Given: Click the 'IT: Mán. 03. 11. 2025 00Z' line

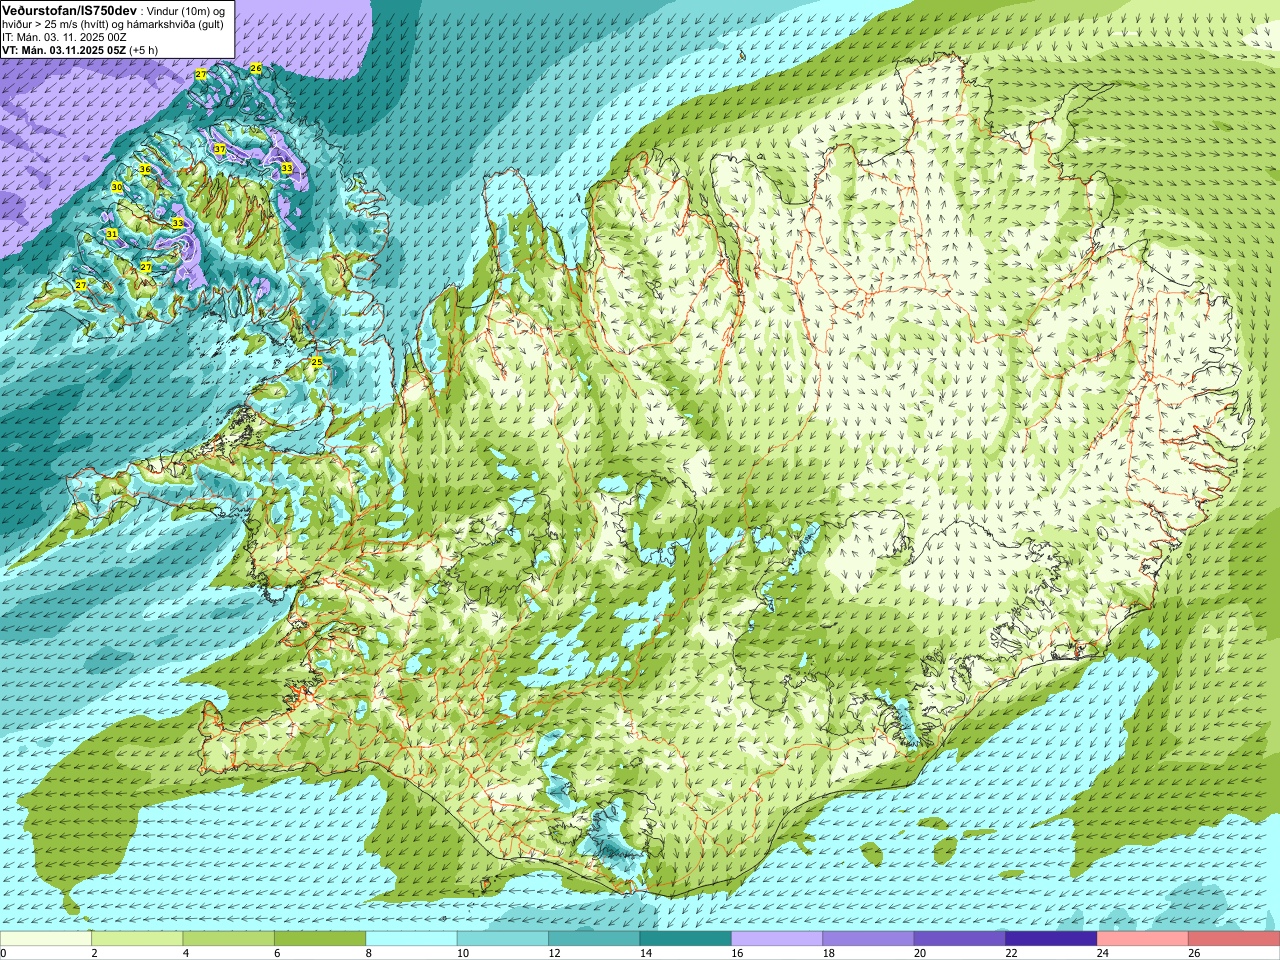Looking at the screenshot, I should click(x=64, y=37).
